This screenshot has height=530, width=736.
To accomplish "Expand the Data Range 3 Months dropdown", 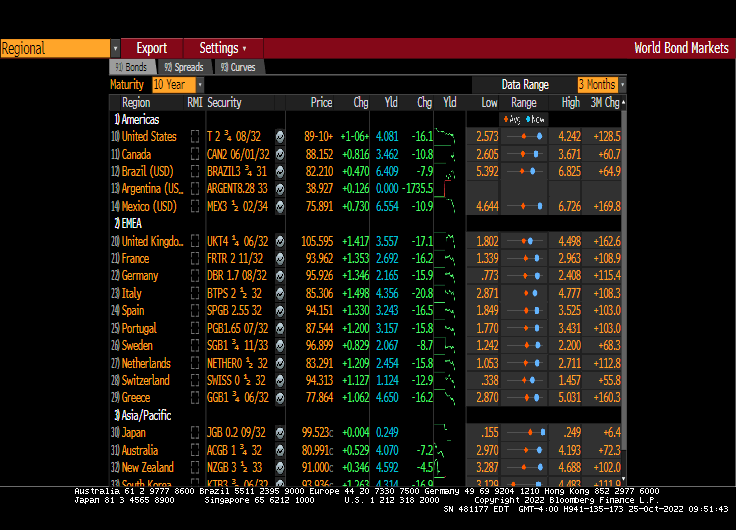I will pyautogui.click(x=601, y=85).
